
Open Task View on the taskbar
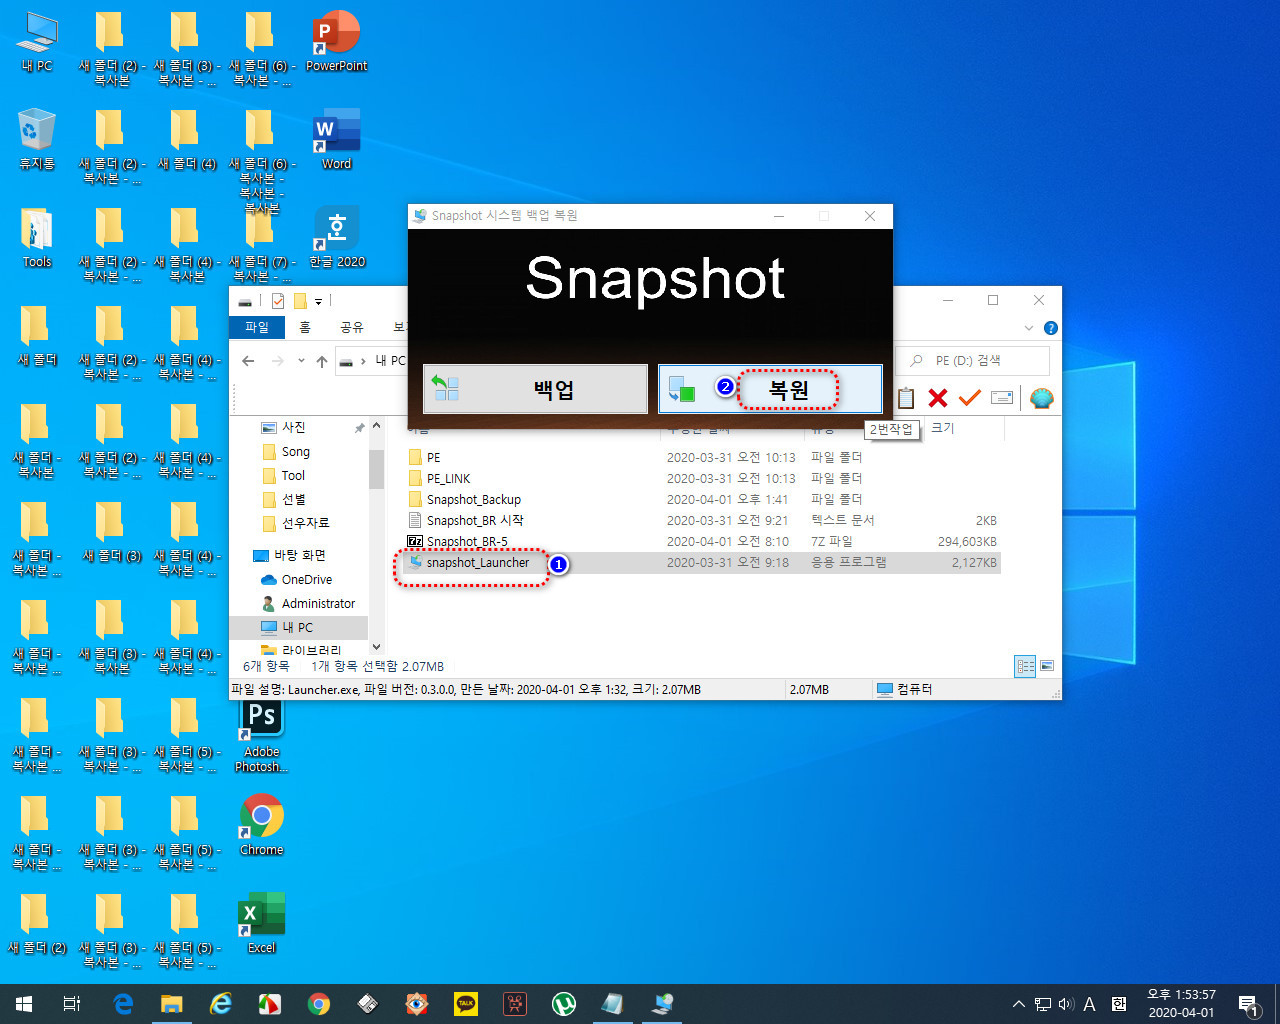coord(72,1004)
